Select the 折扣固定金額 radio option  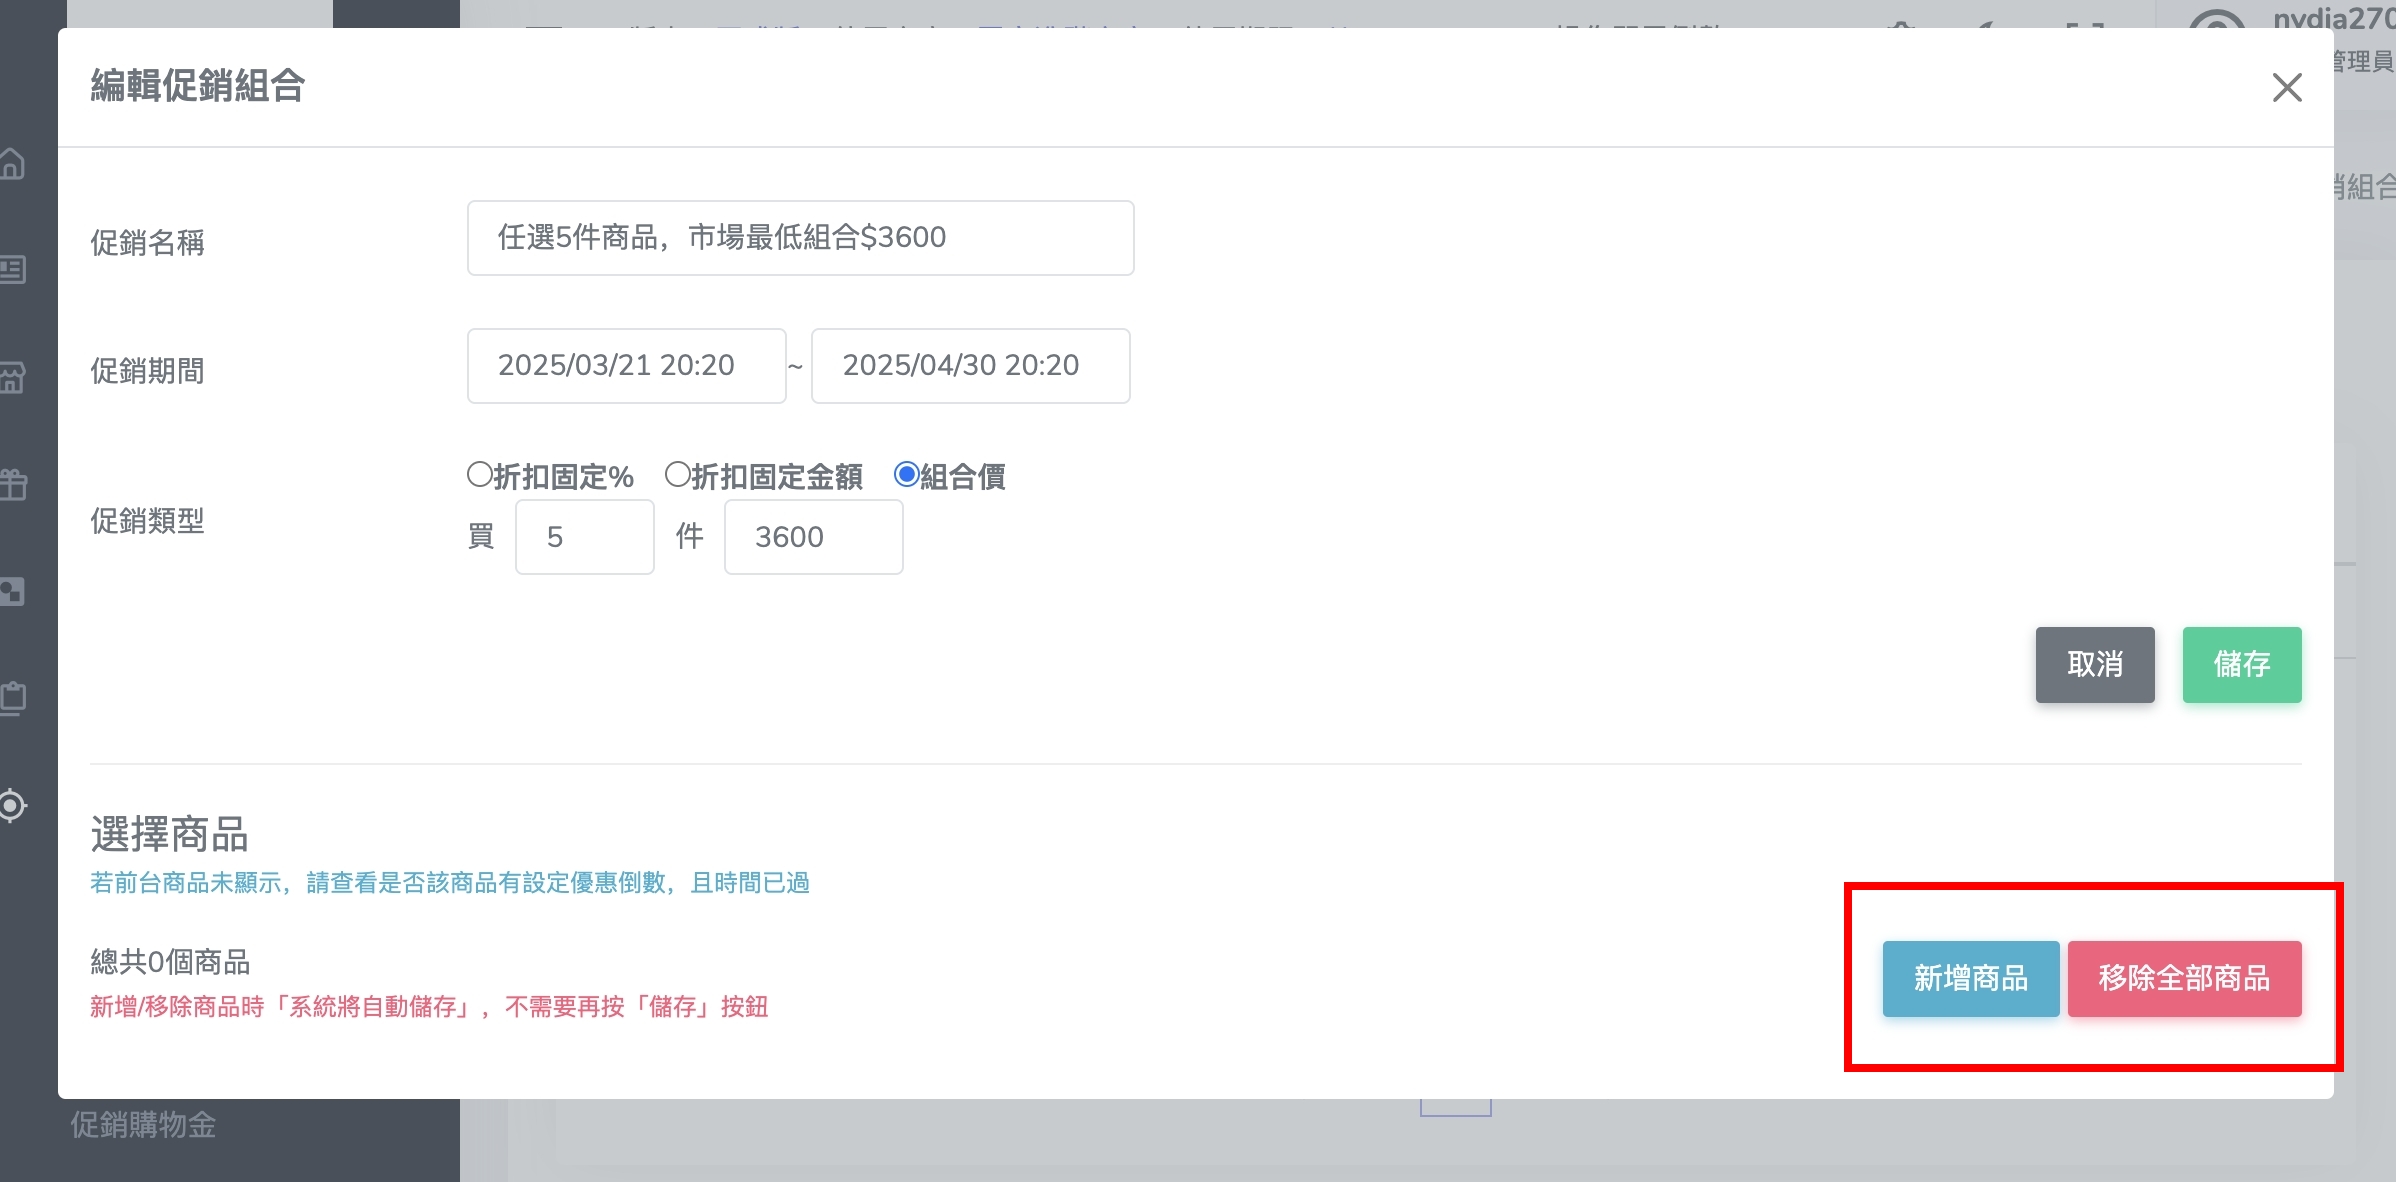click(x=678, y=475)
